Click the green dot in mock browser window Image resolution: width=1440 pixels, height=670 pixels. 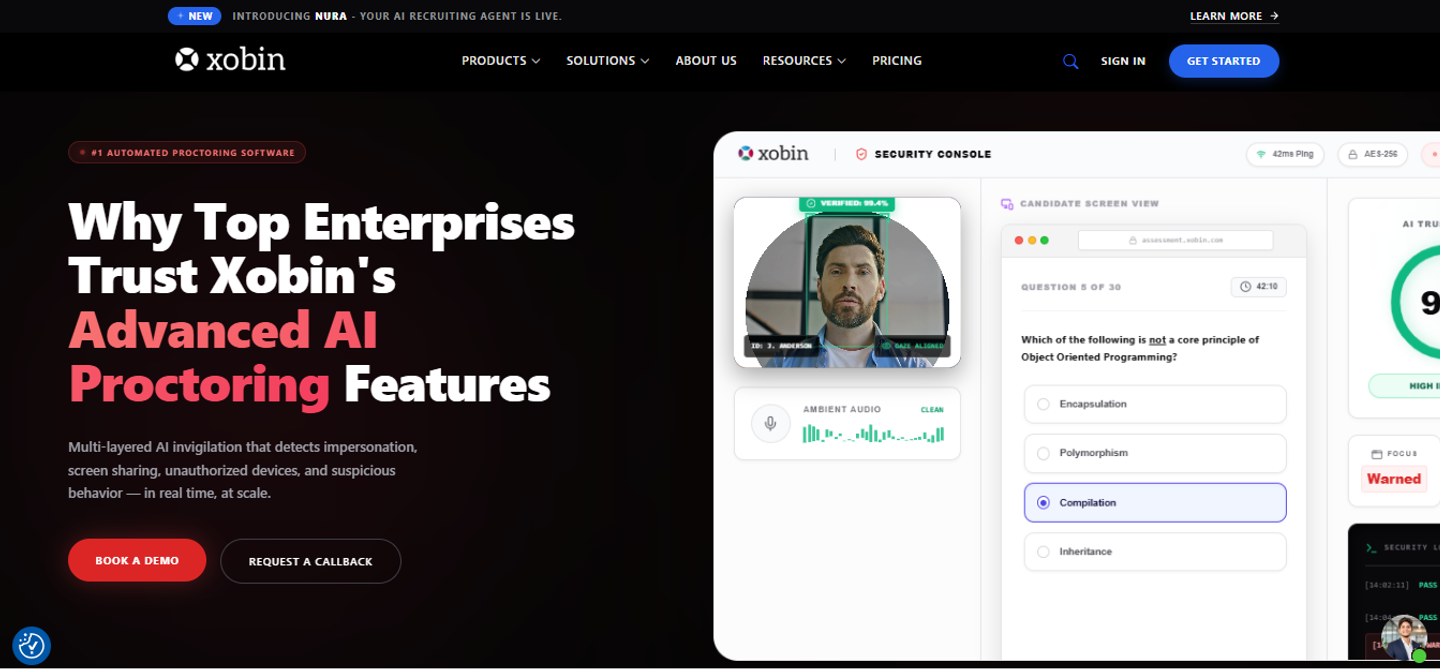[x=1044, y=240]
